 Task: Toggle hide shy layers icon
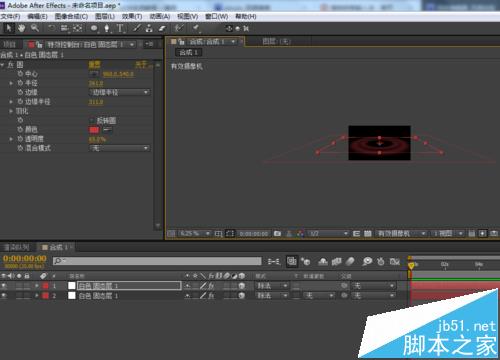coord(323,262)
